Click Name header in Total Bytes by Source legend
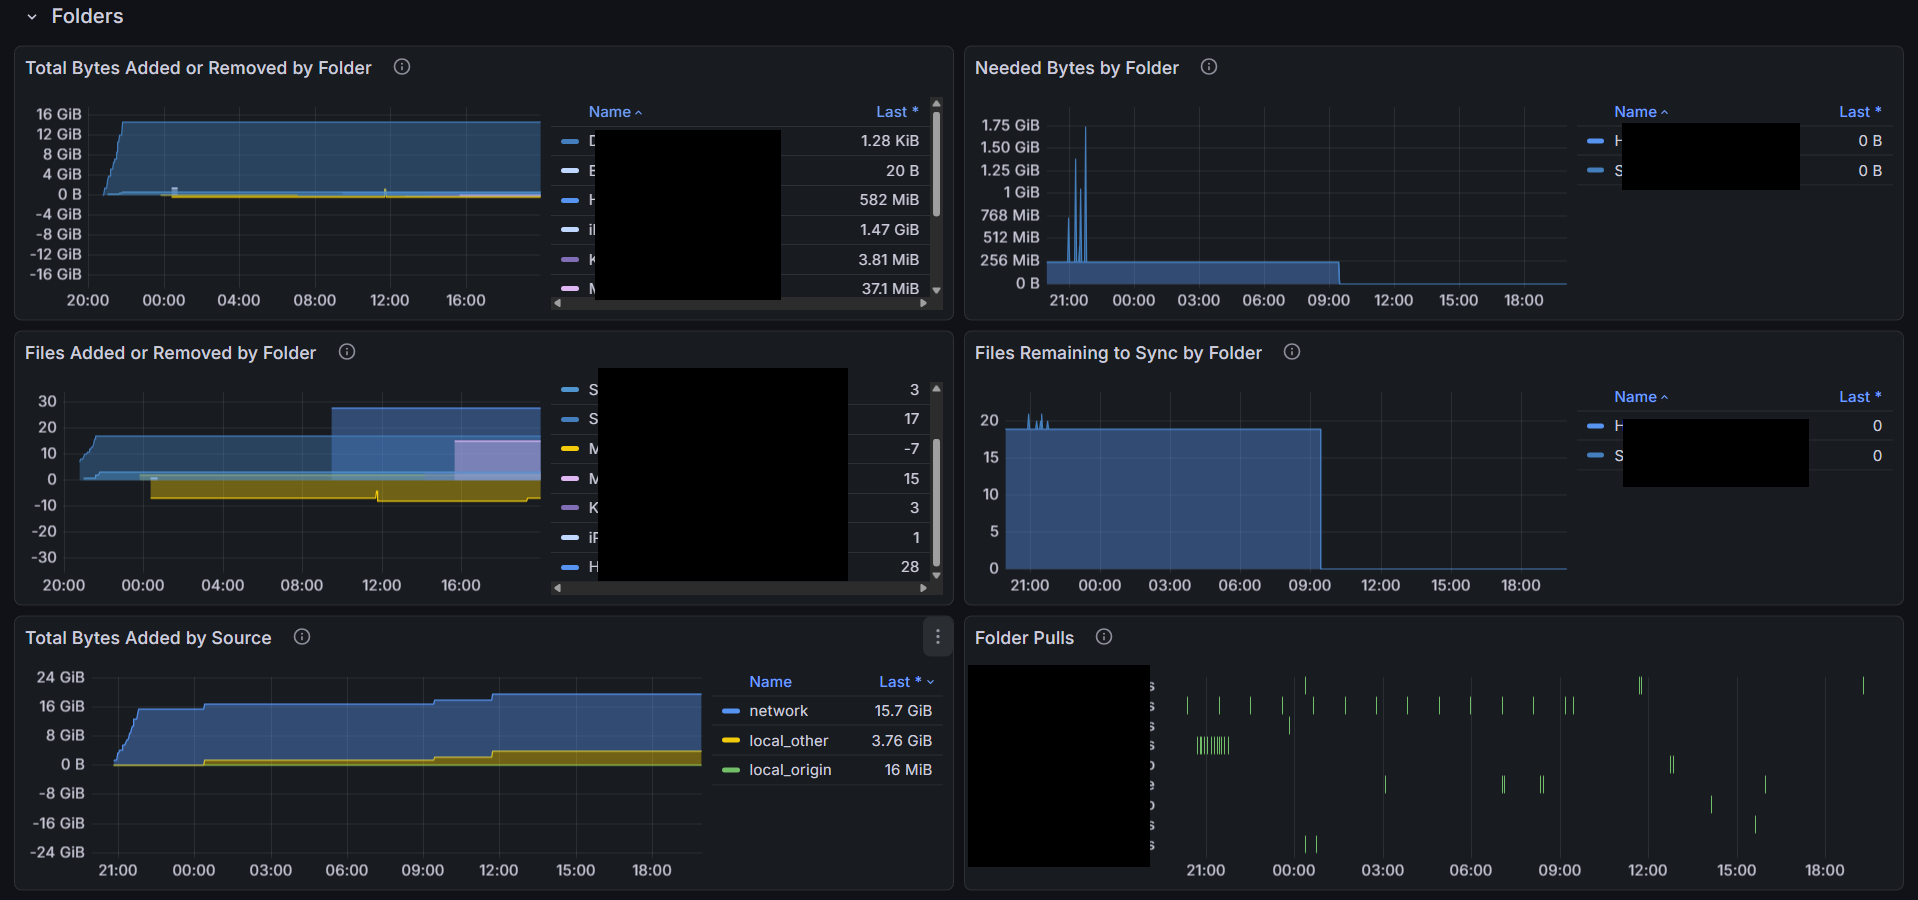 [x=770, y=682]
